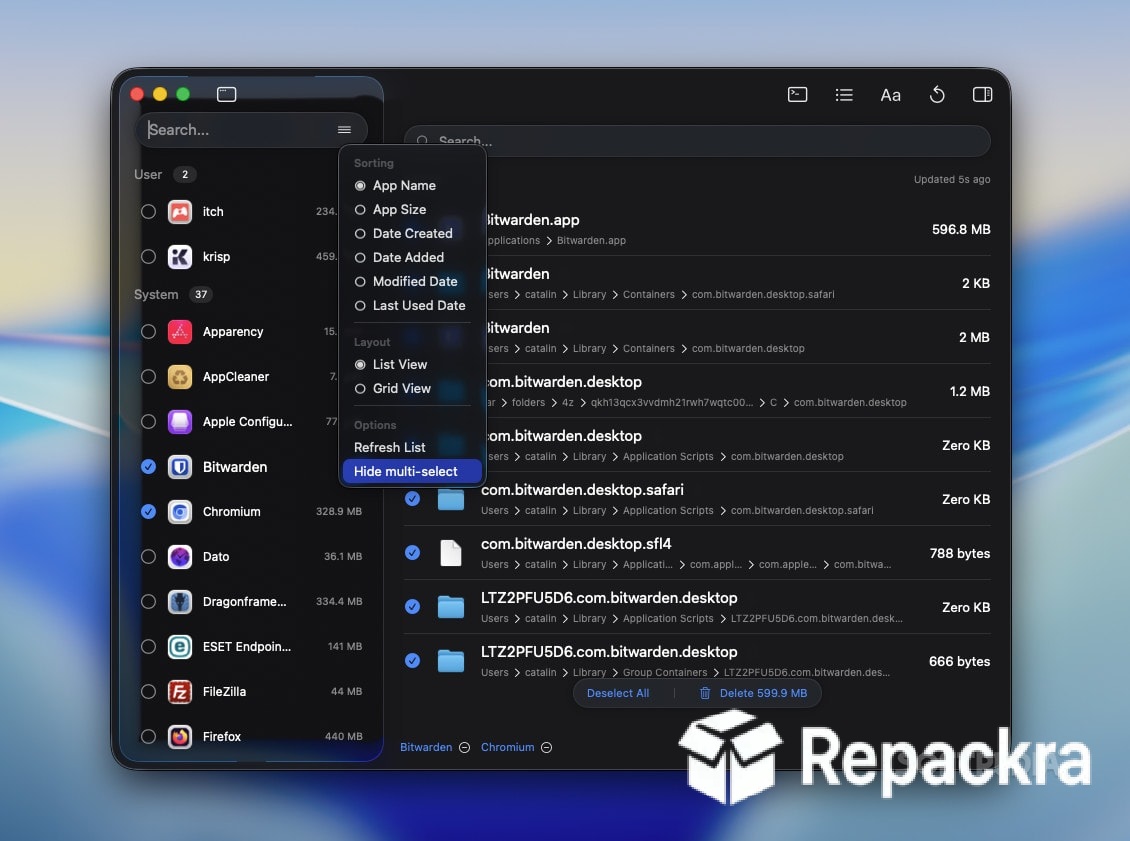
Task: Click Hide multi-select option
Action: click(412, 471)
